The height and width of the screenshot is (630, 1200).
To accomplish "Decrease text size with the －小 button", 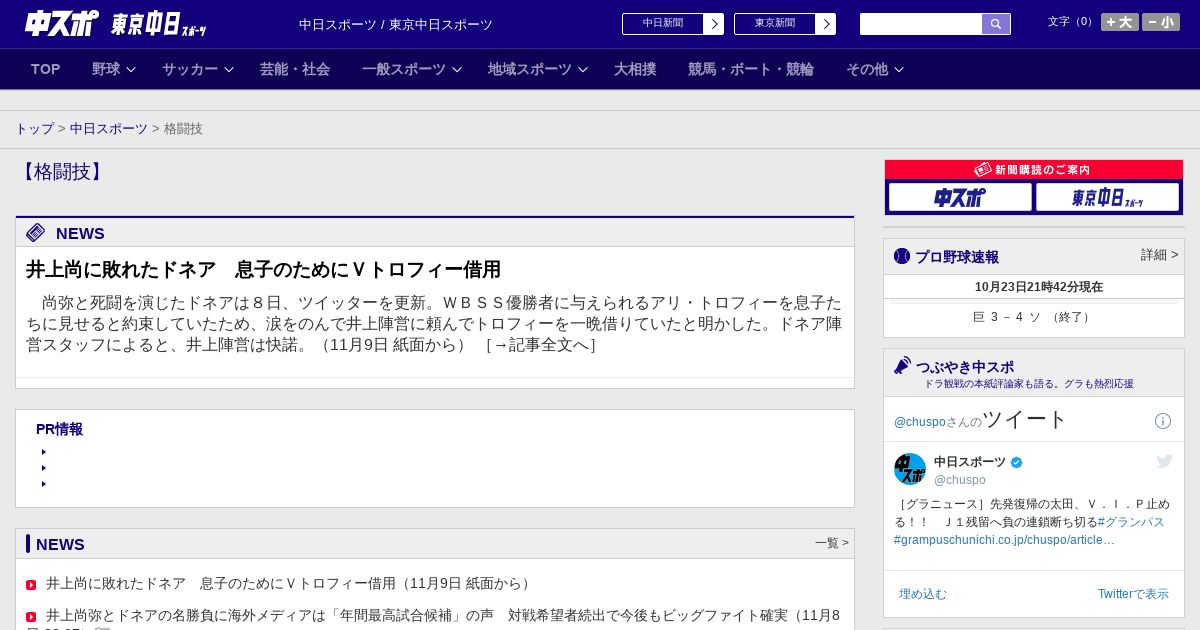I will (1161, 22).
